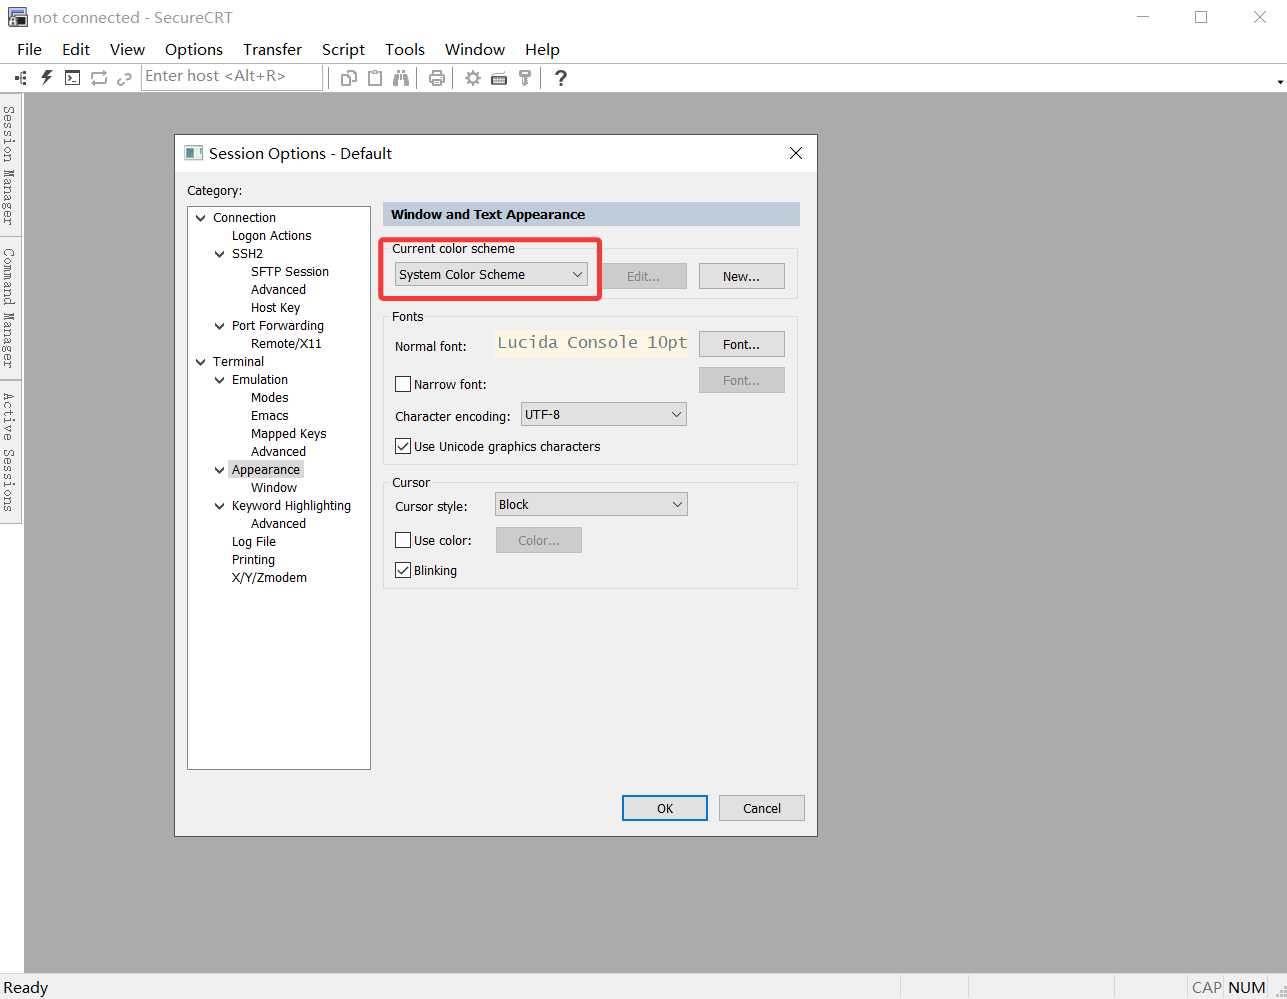Image resolution: width=1287 pixels, height=999 pixels.
Task: Close the Session Options dialog
Action: coord(796,153)
